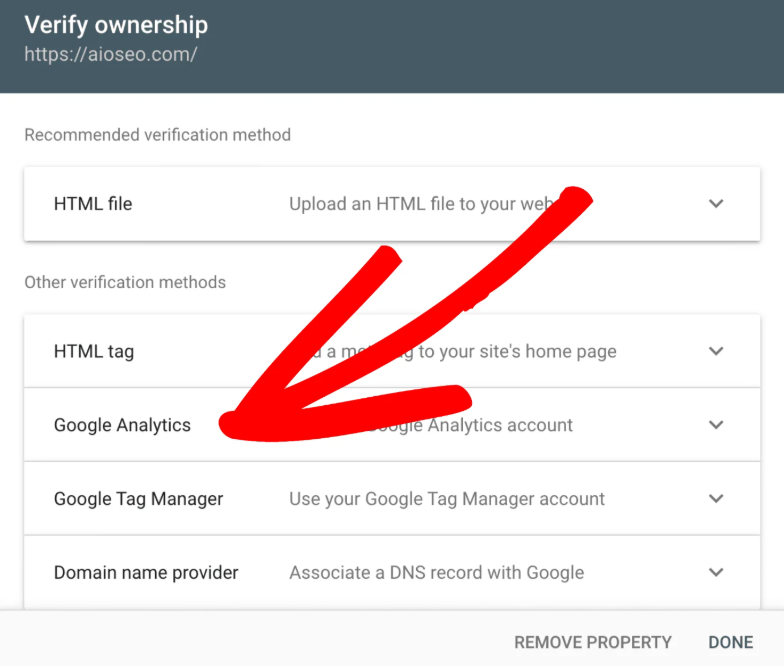Click 'Use your Google Tag Manager account' text
Image resolution: width=784 pixels, height=666 pixels.
click(x=447, y=499)
